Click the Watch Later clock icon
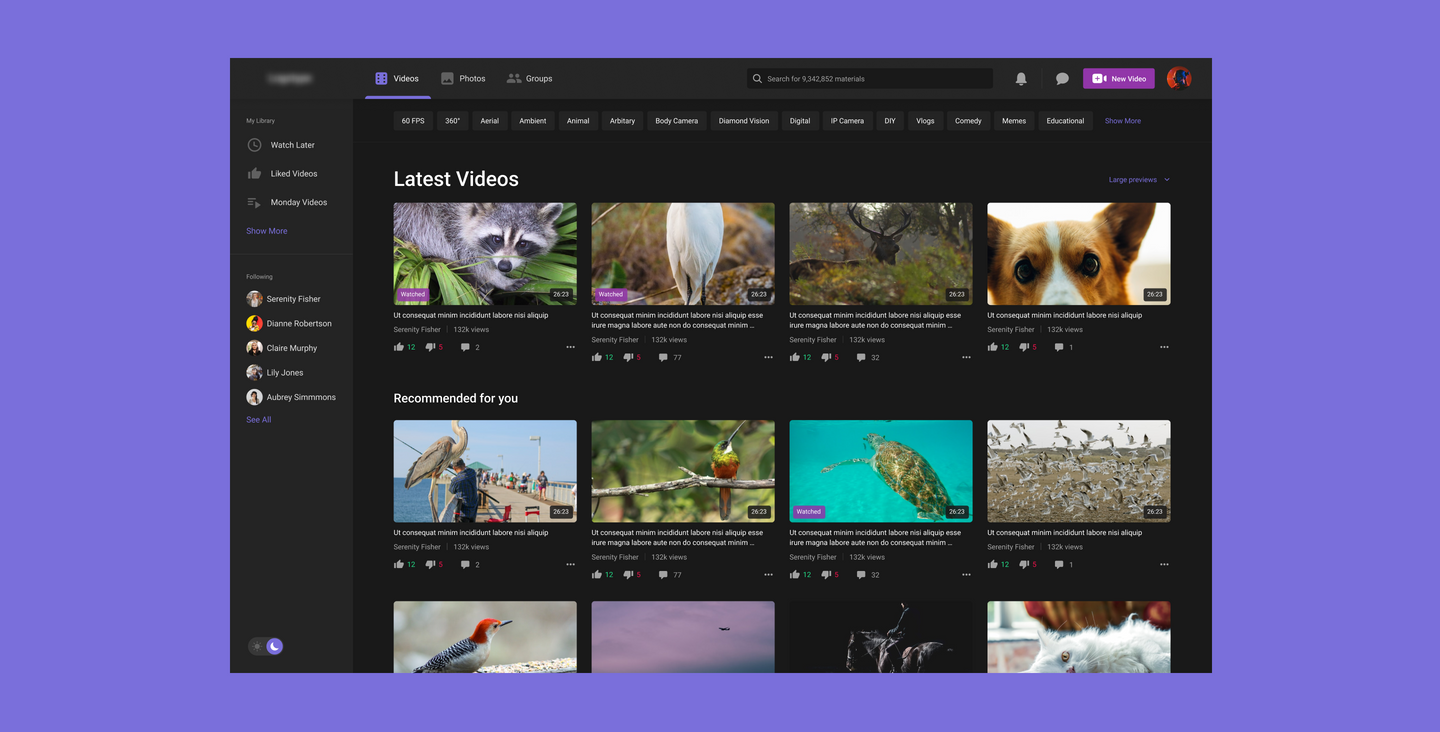 click(x=255, y=145)
